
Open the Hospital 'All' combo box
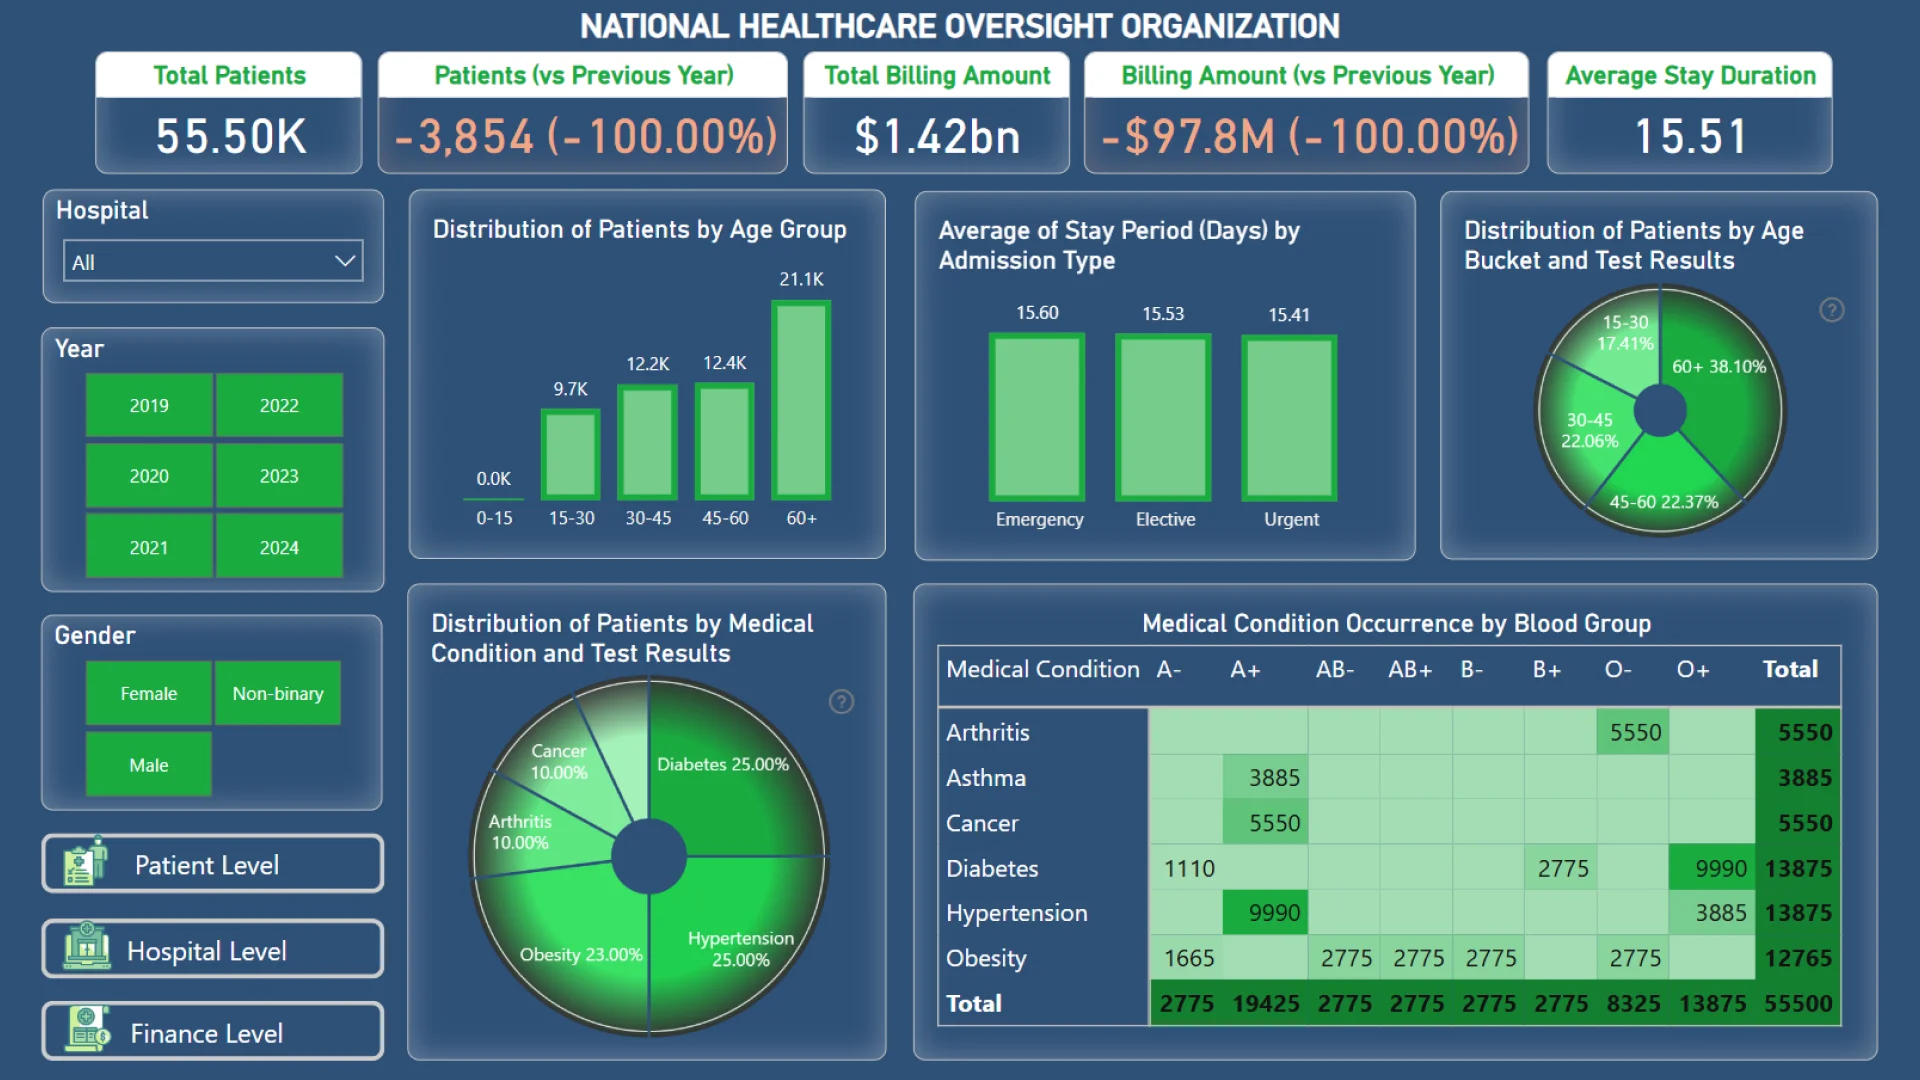[x=200, y=262]
